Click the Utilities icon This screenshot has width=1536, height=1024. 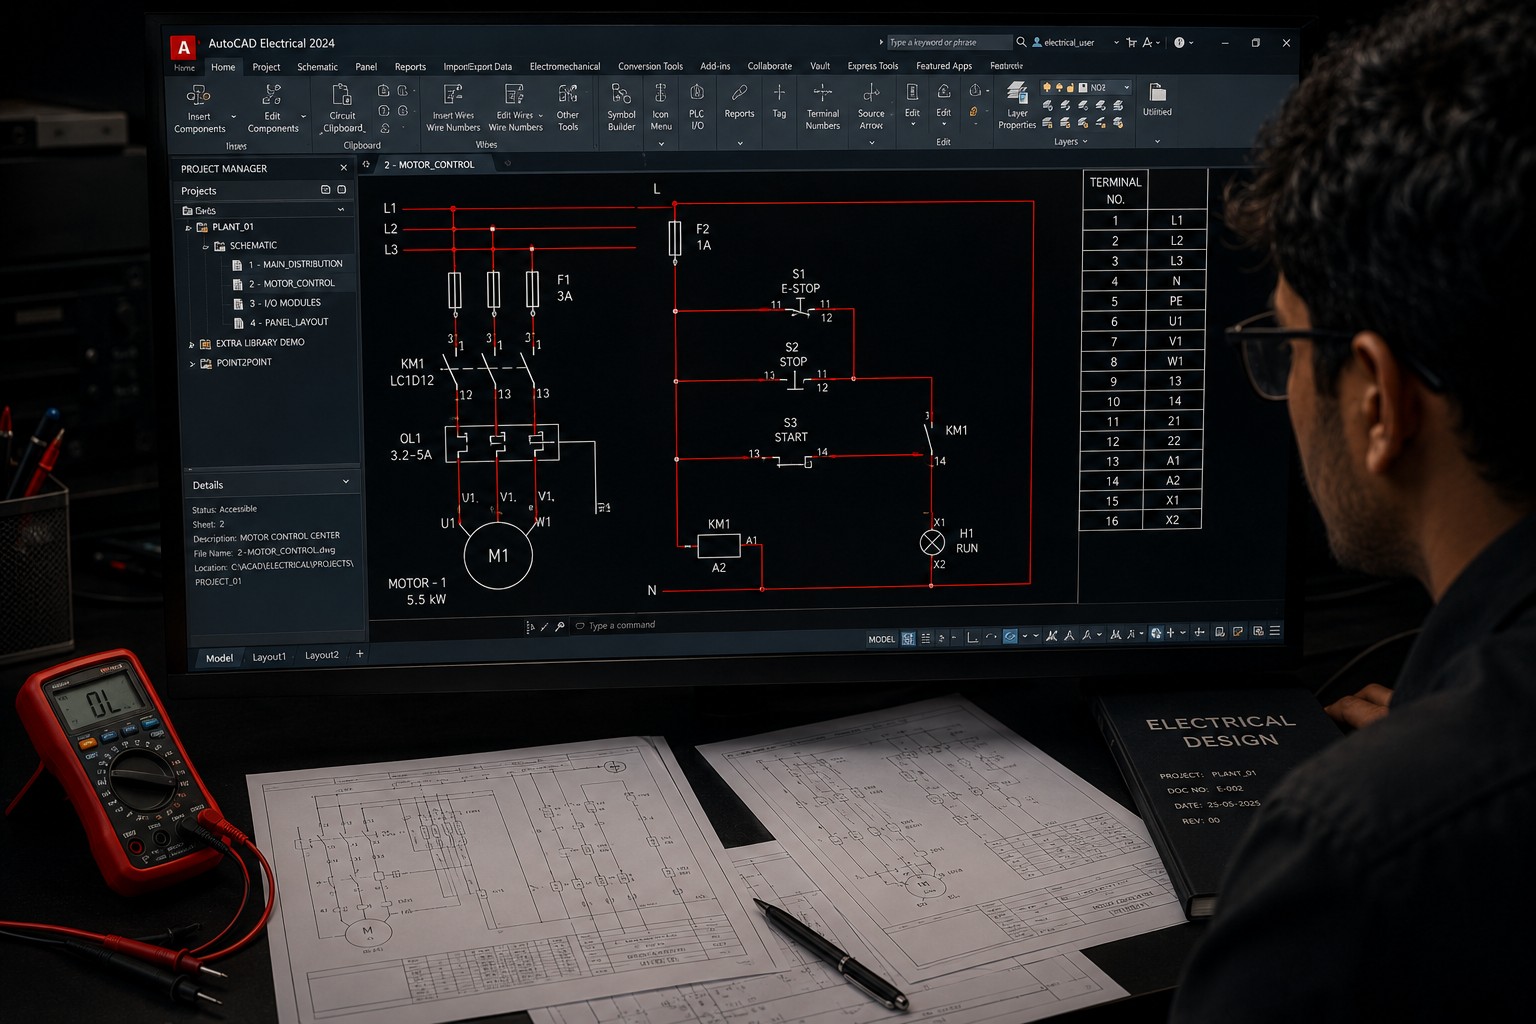1157,93
